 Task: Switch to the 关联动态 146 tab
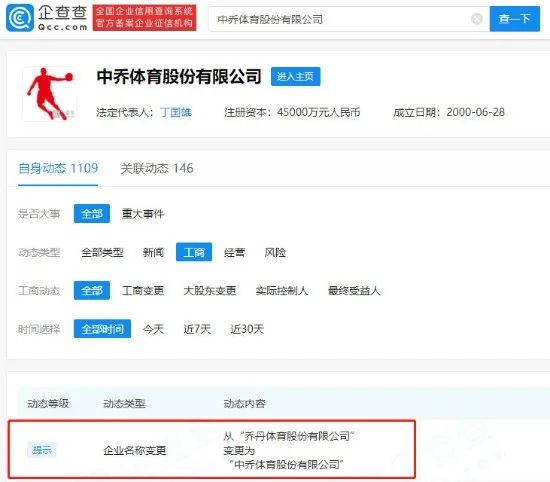(x=157, y=168)
